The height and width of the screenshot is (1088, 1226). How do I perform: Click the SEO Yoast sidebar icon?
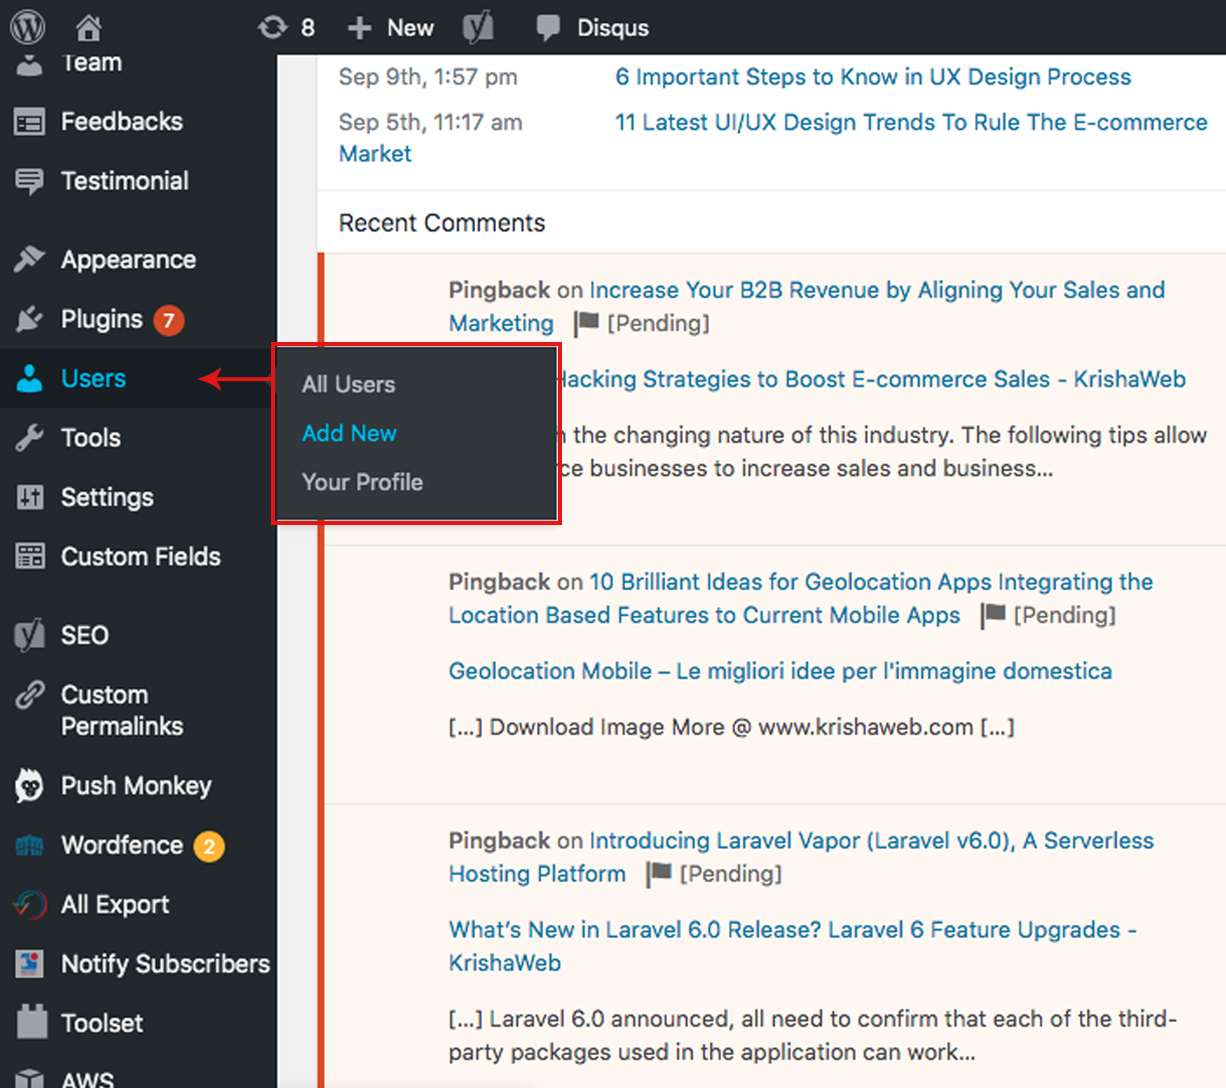tap(30, 635)
